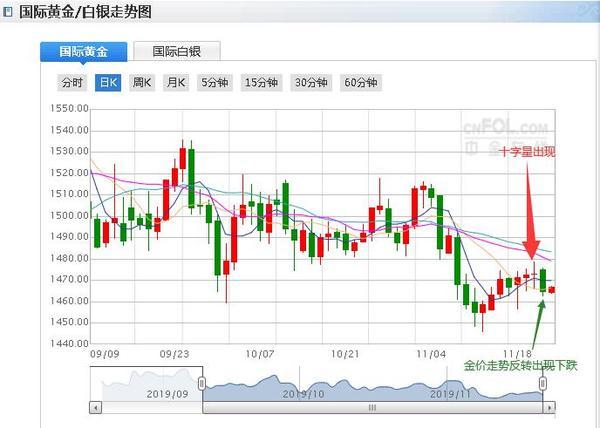Choose the 月K monthly candlestick view
The image size is (600, 428).
177,82
